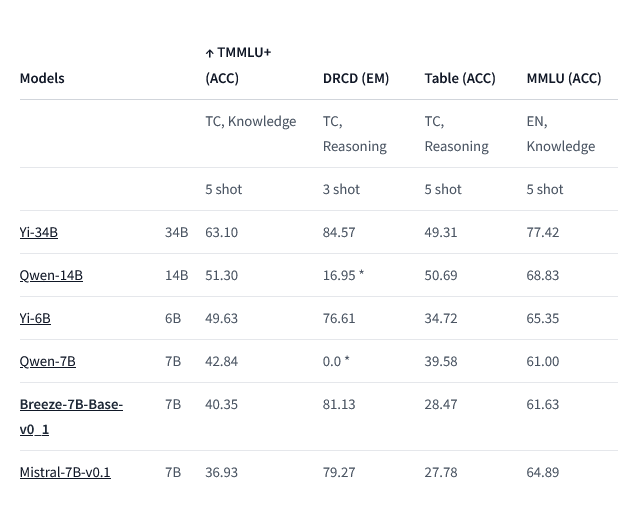Screen dimensions: 625x506
Task: Follow the Yi-6B model link
Action: tap(35, 318)
